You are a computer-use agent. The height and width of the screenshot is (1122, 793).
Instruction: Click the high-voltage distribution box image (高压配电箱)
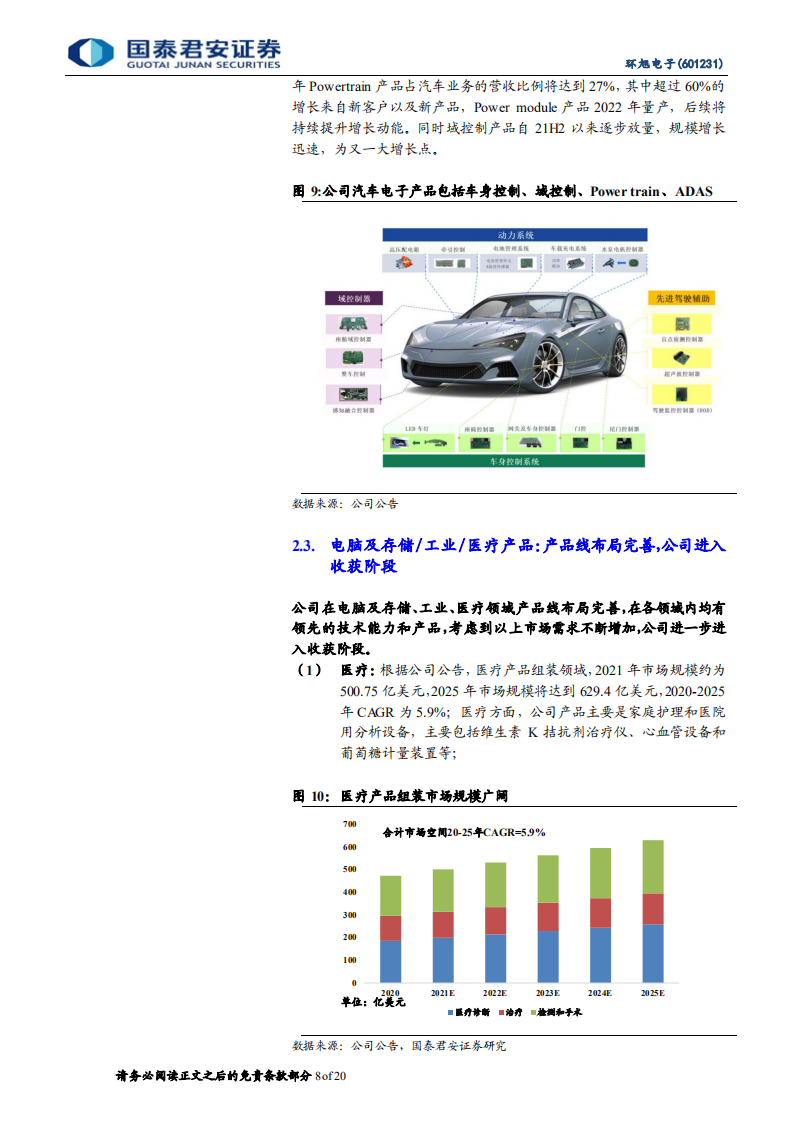click(x=404, y=263)
